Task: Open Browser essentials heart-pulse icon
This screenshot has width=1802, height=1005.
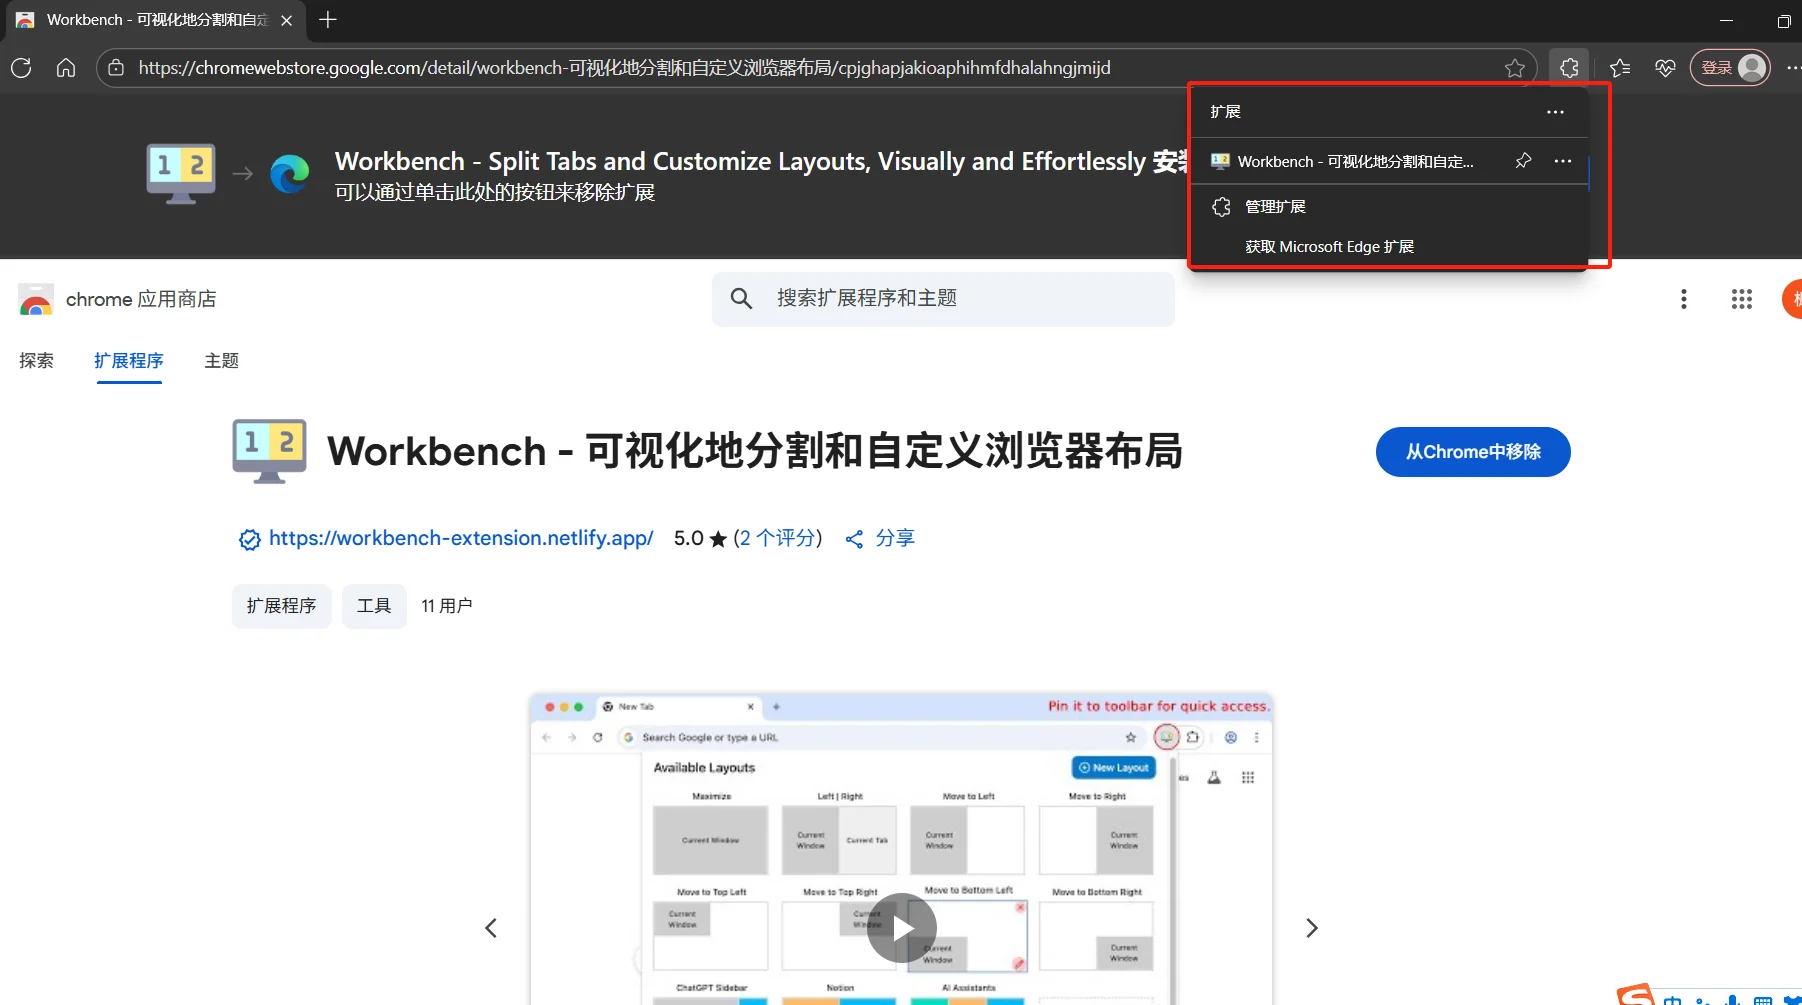Action: pyautogui.click(x=1666, y=68)
